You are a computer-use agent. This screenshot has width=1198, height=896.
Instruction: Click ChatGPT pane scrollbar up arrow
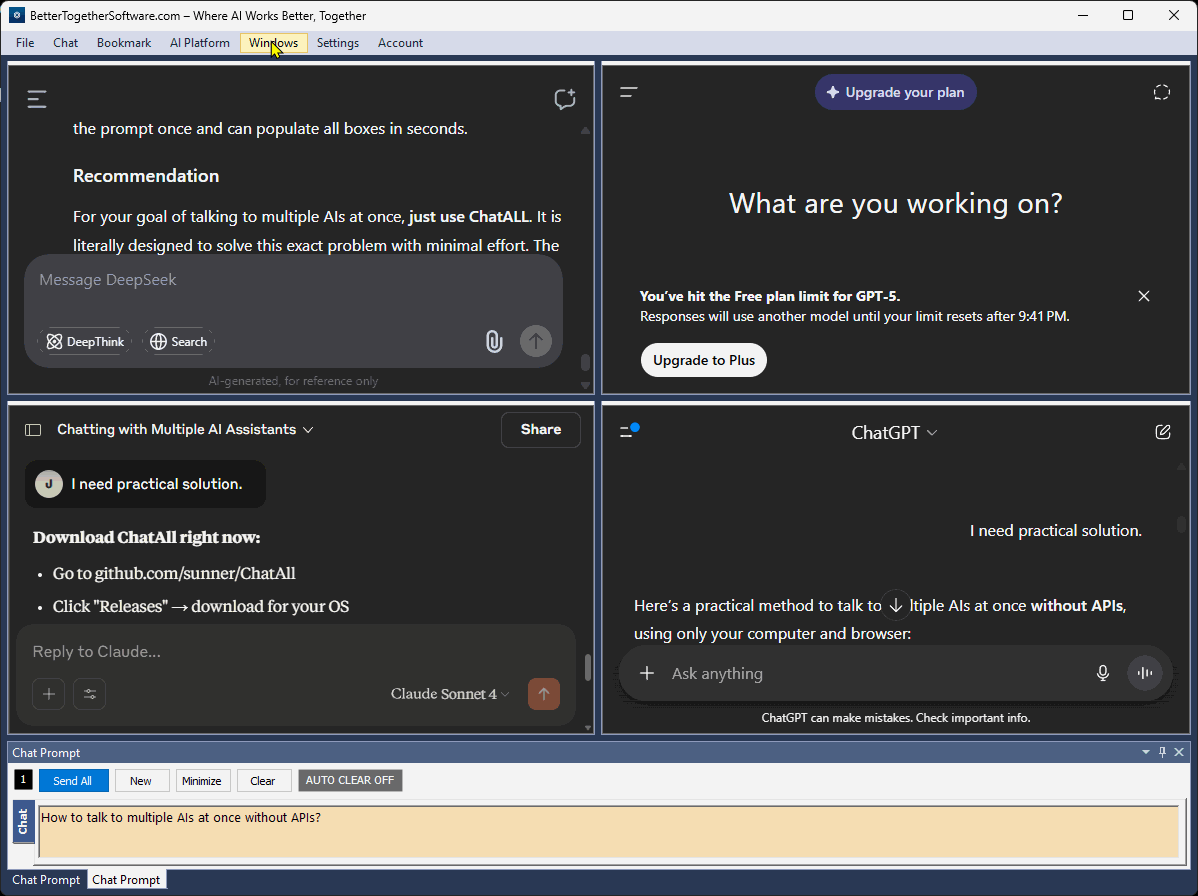point(1181,467)
